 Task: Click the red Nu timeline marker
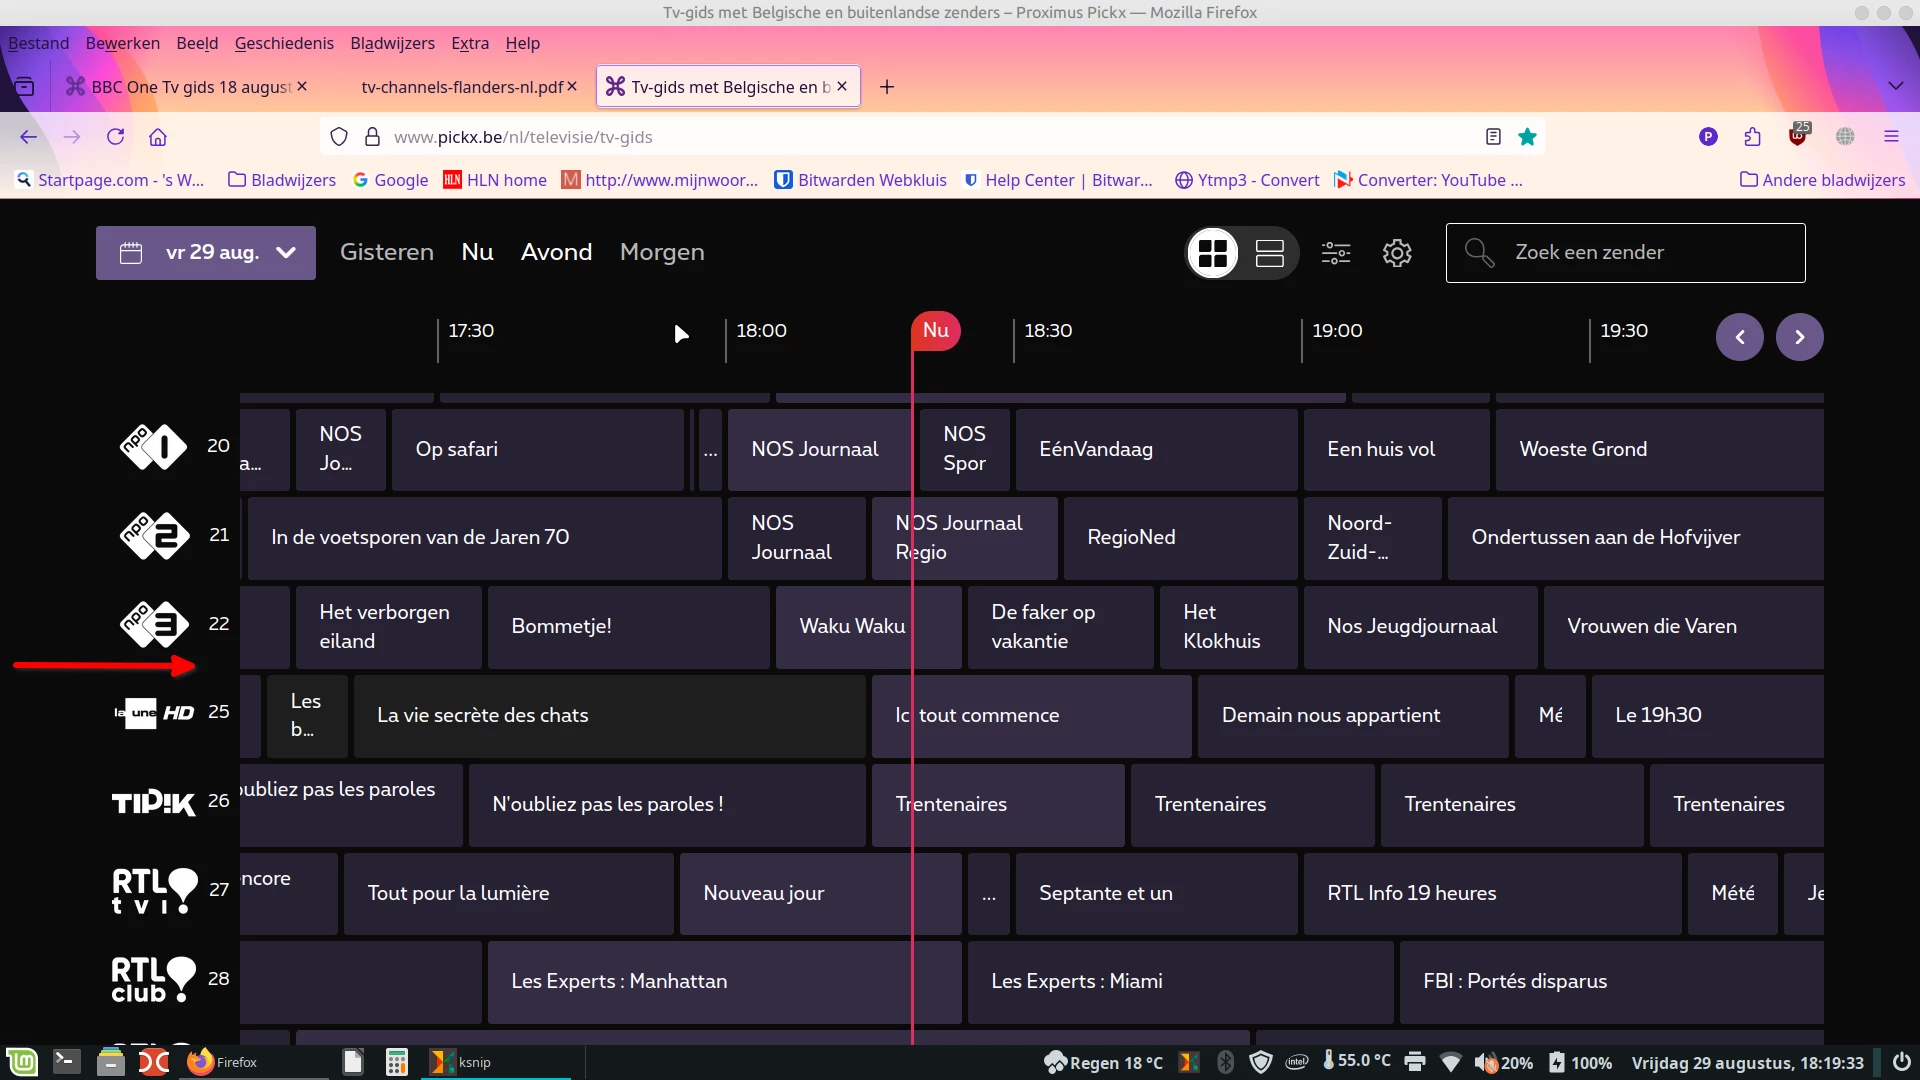point(935,330)
